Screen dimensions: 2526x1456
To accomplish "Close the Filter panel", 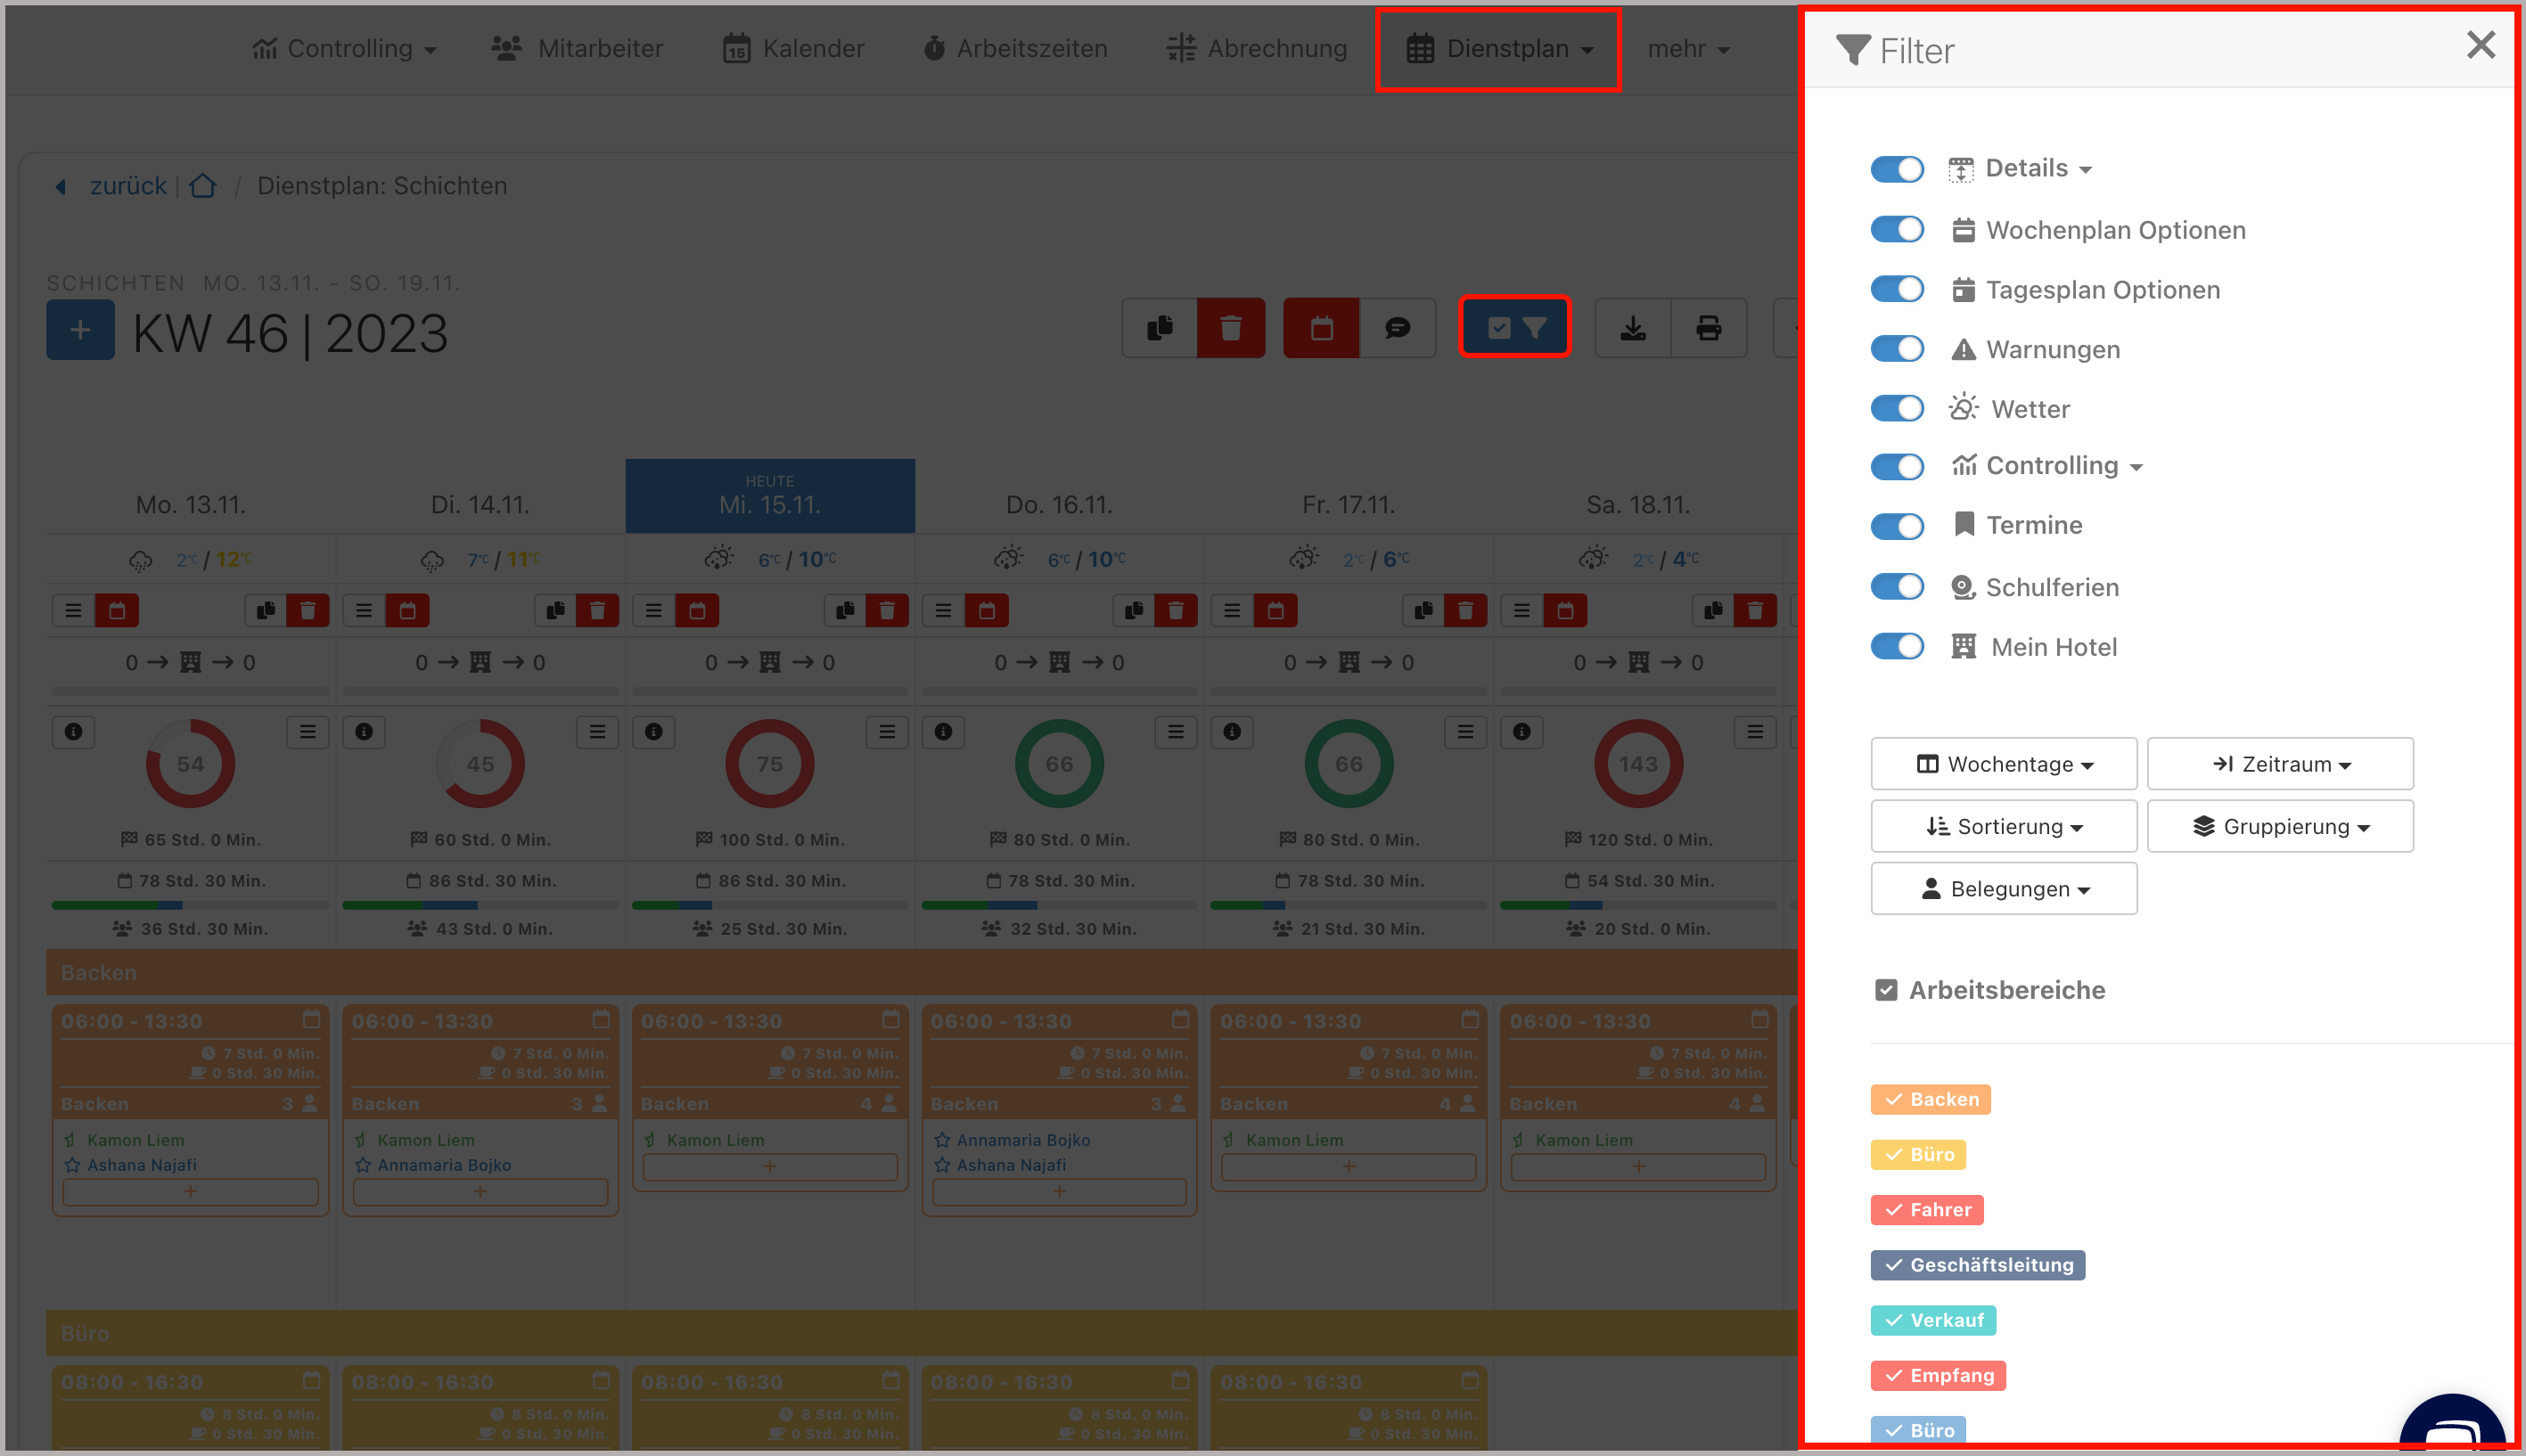I will click(x=2479, y=45).
